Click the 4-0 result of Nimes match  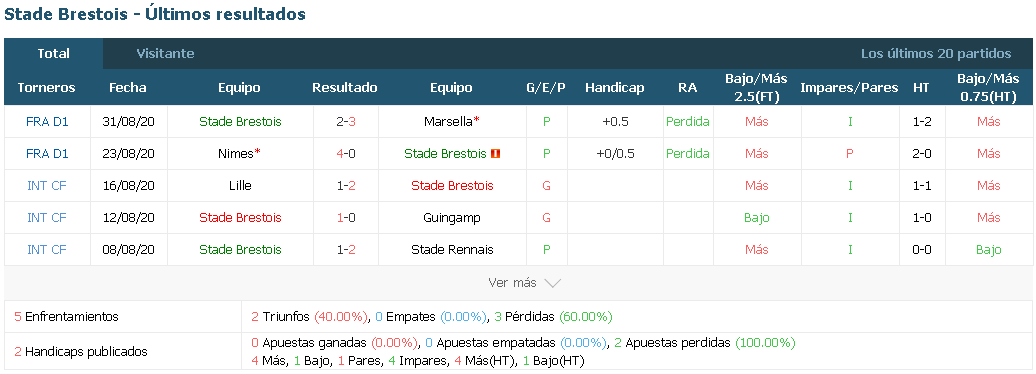point(346,153)
